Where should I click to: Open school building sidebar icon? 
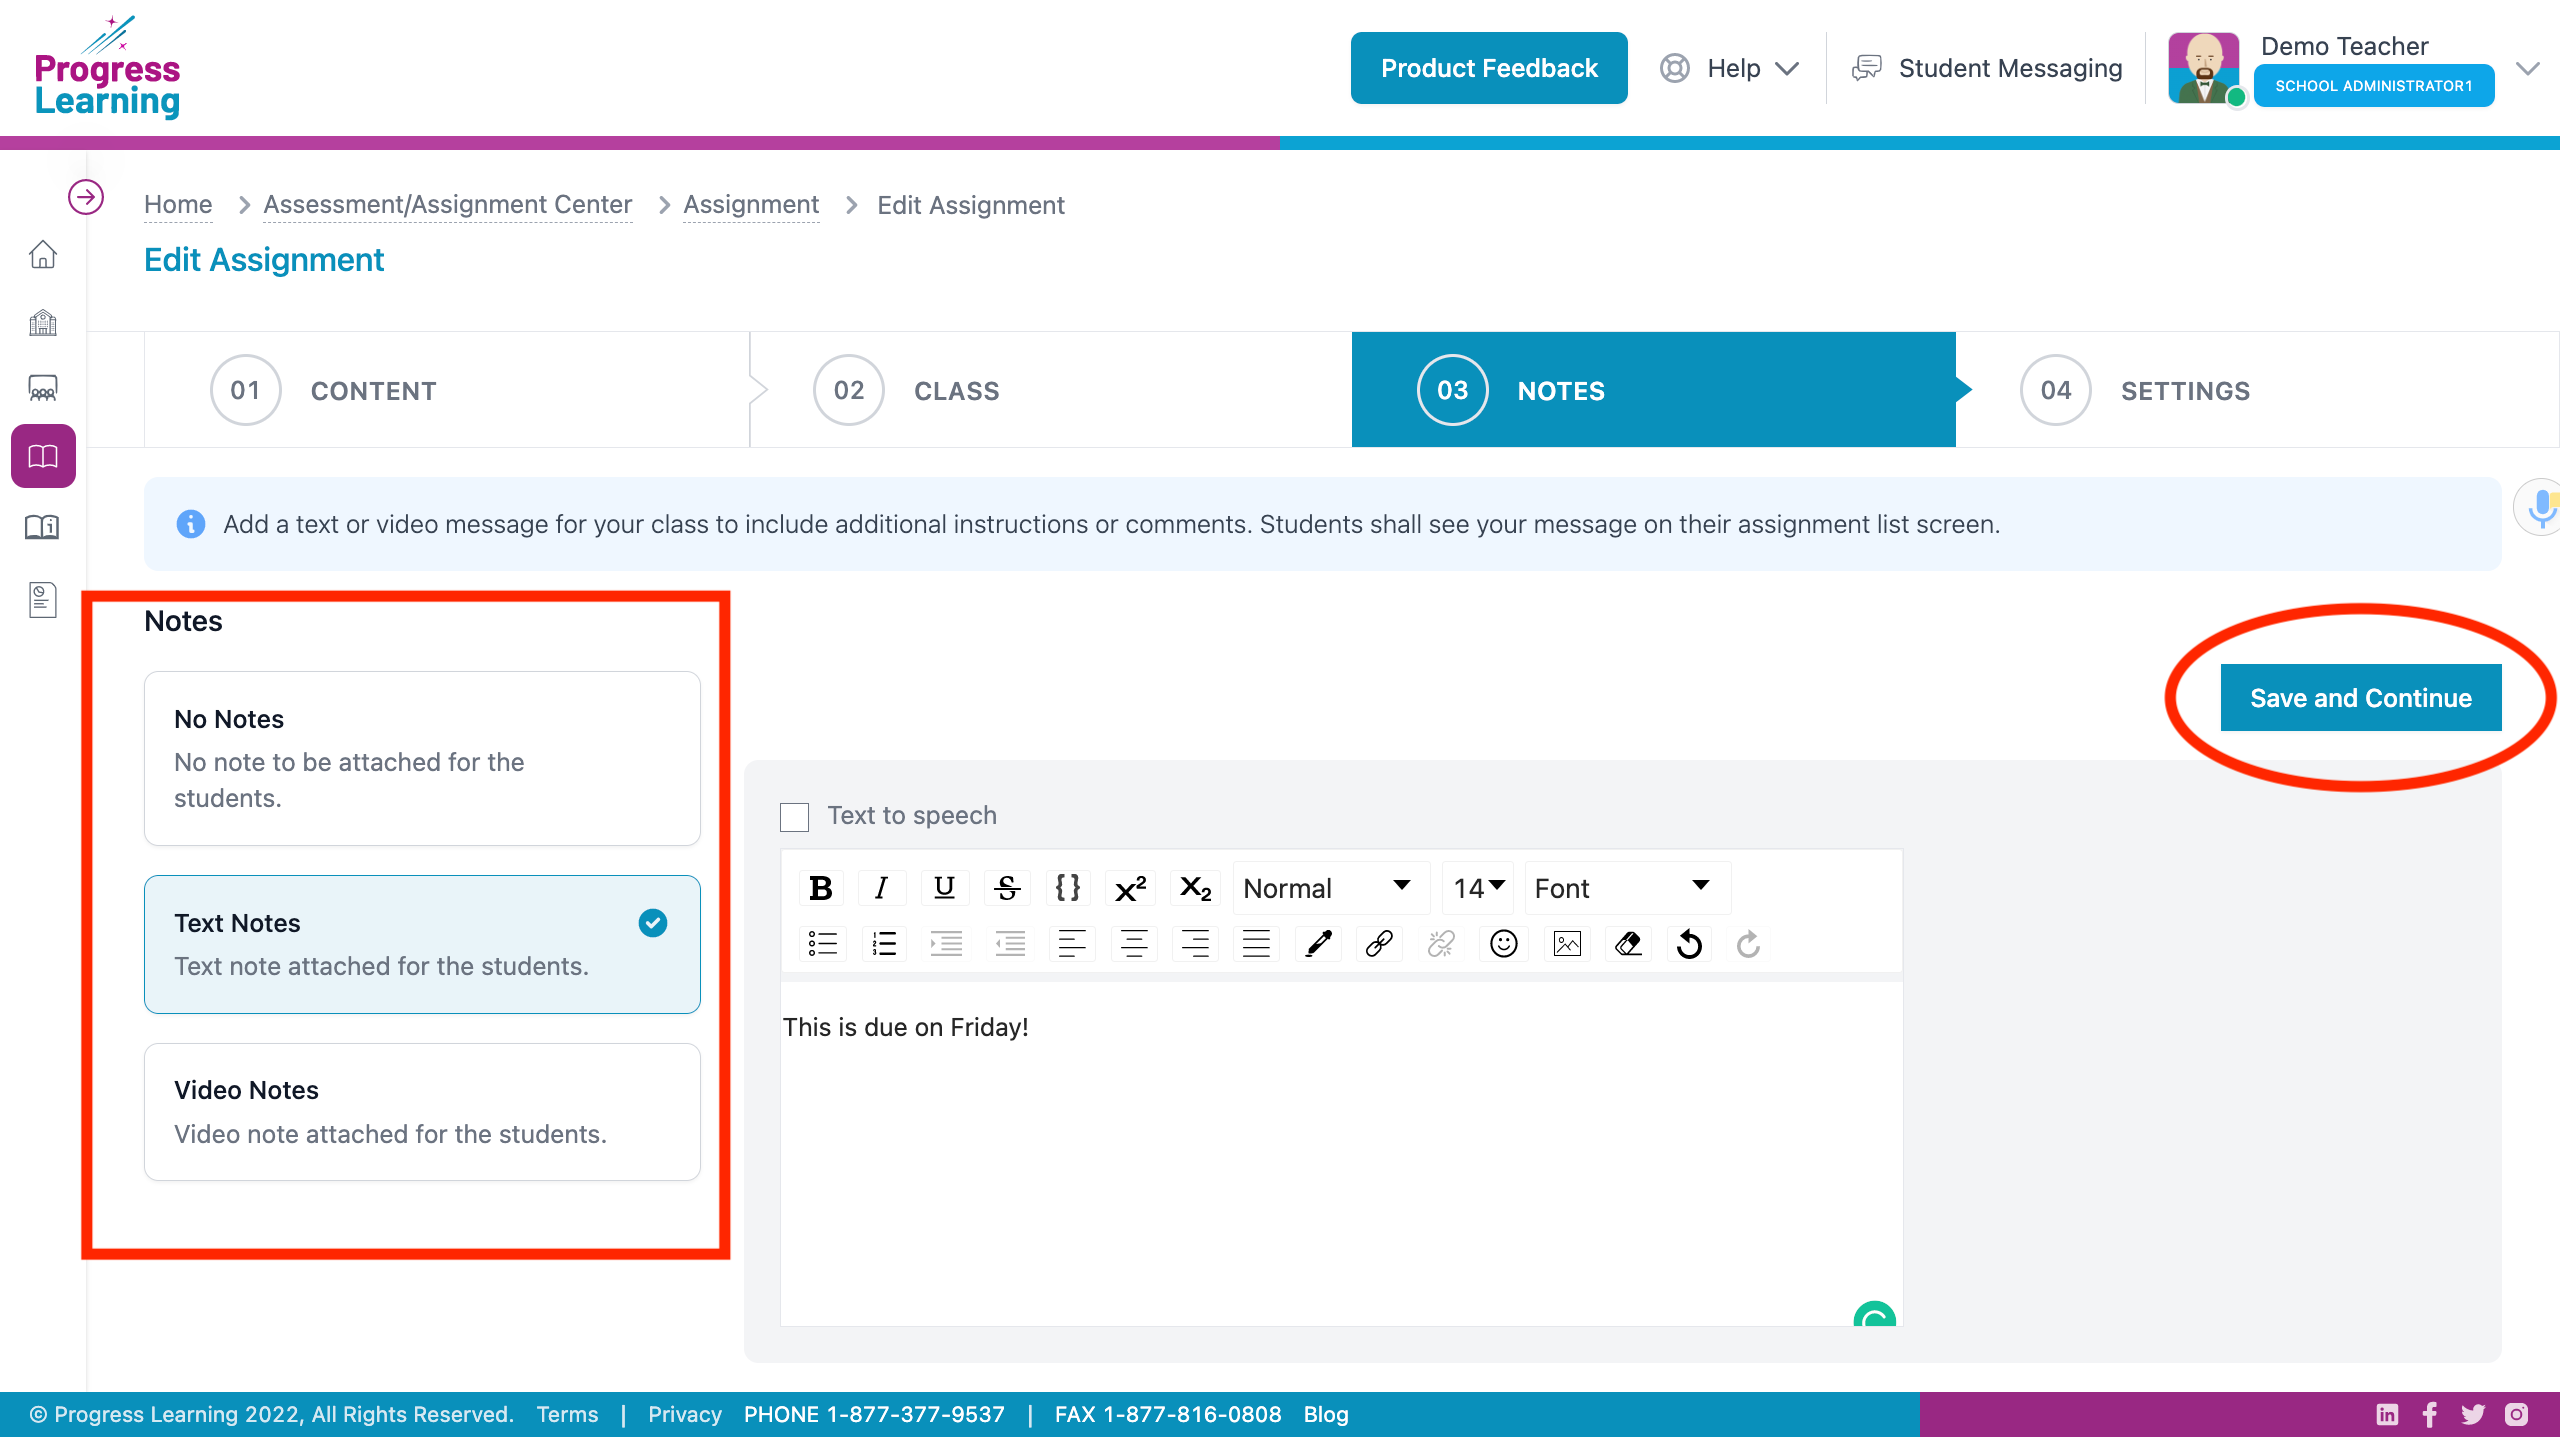click(x=43, y=322)
